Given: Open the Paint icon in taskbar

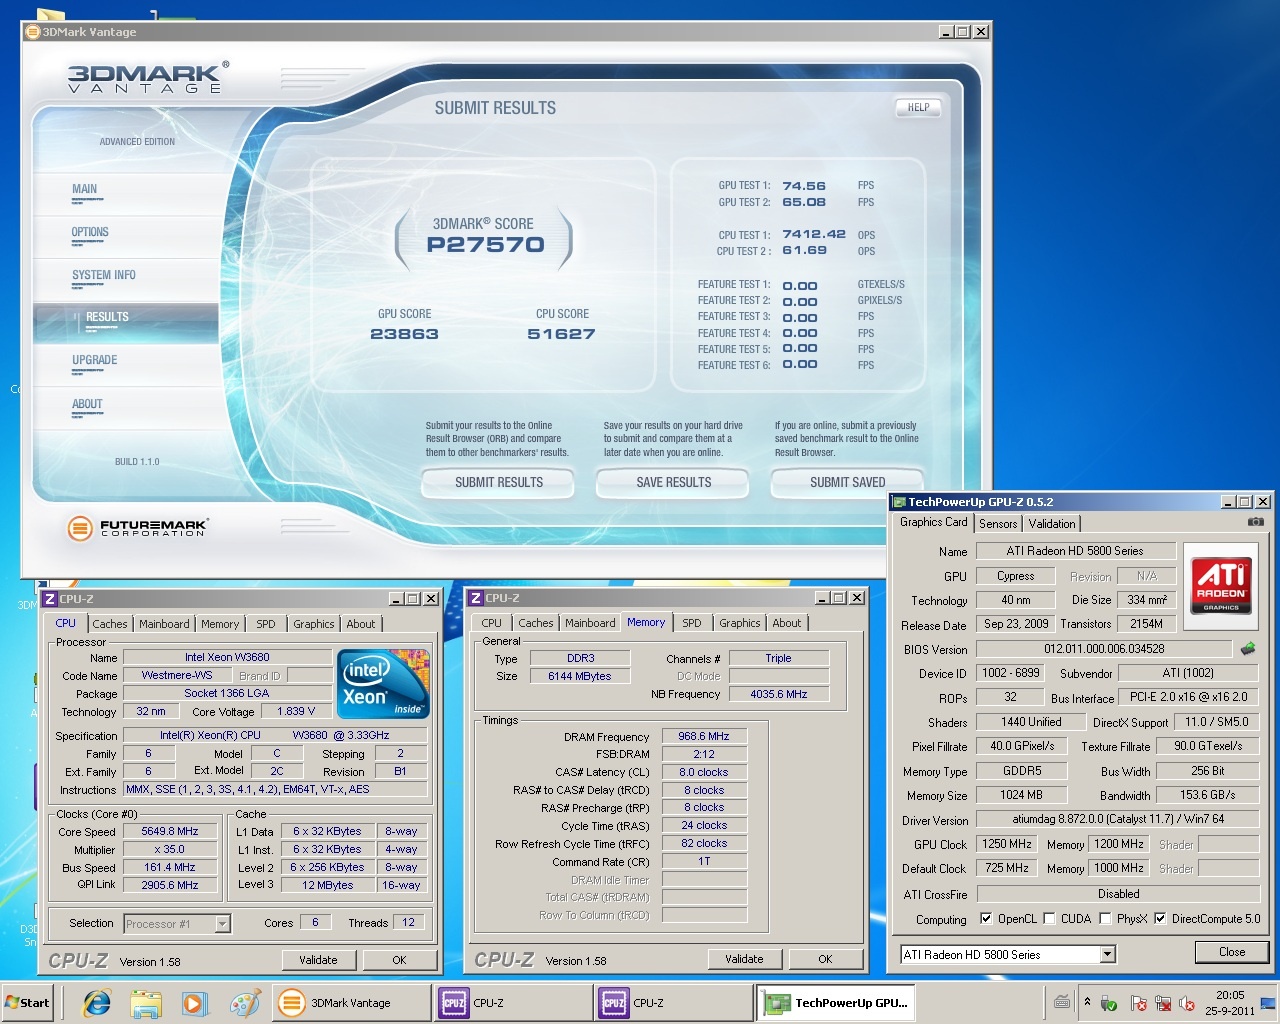Looking at the screenshot, I should (x=244, y=1003).
